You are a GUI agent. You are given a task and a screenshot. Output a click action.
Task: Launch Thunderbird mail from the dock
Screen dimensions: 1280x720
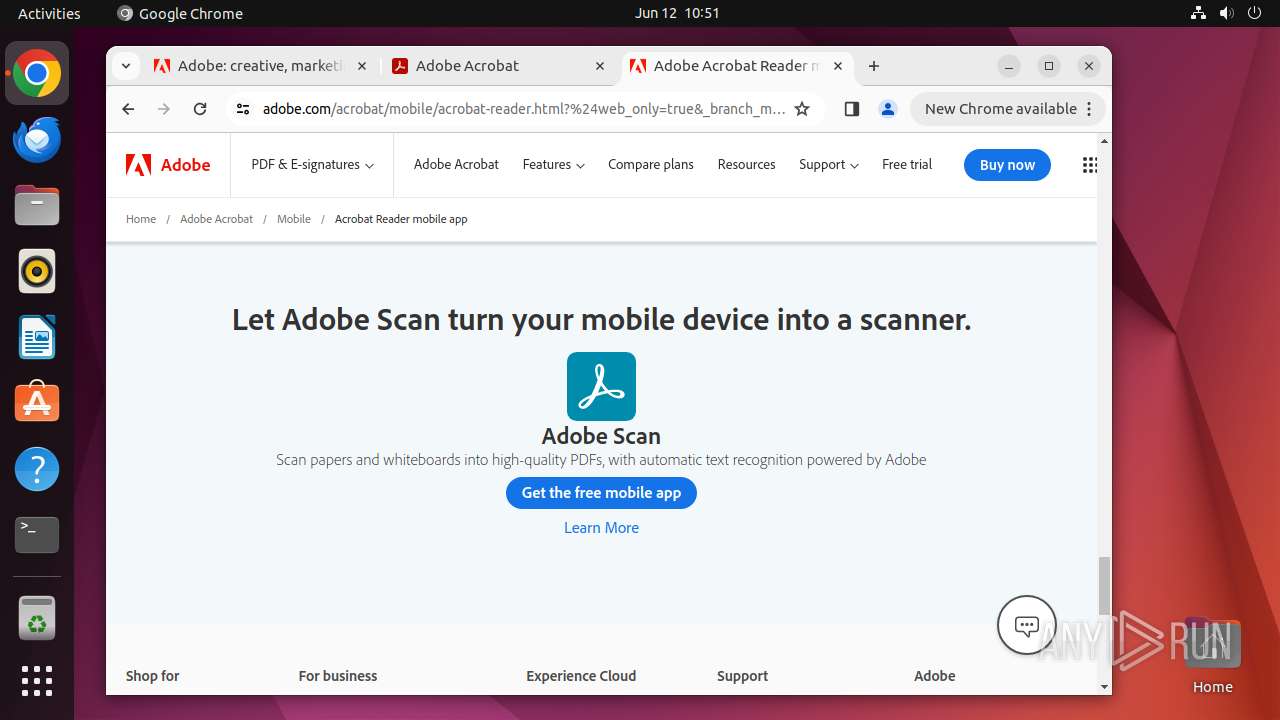coord(37,140)
